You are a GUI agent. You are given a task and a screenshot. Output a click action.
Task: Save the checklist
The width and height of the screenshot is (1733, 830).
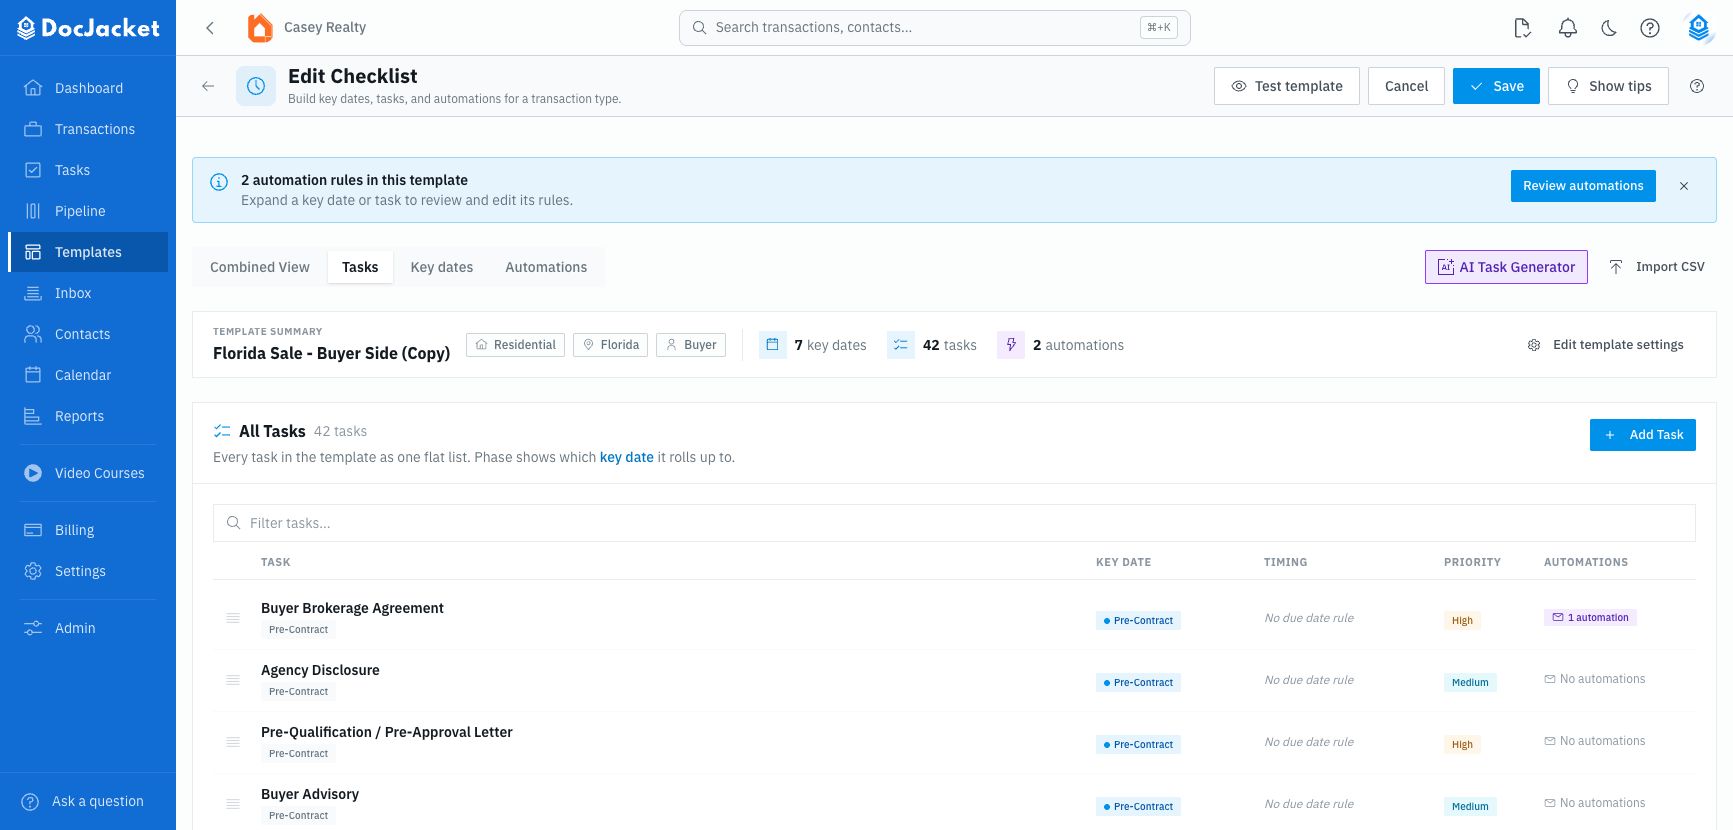point(1496,86)
